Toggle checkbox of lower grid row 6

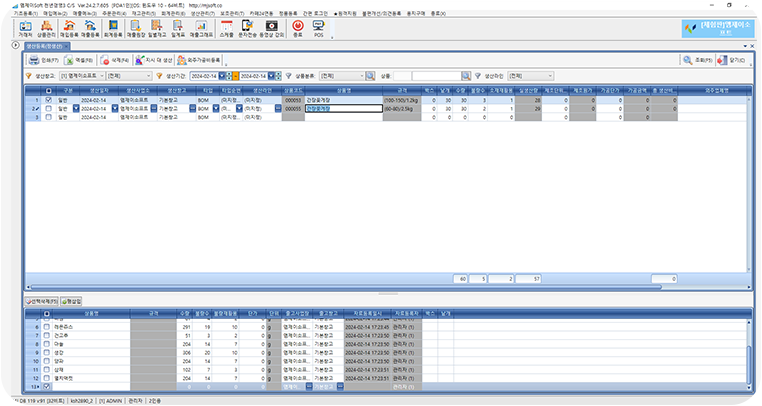pyautogui.click(x=47, y=327)
